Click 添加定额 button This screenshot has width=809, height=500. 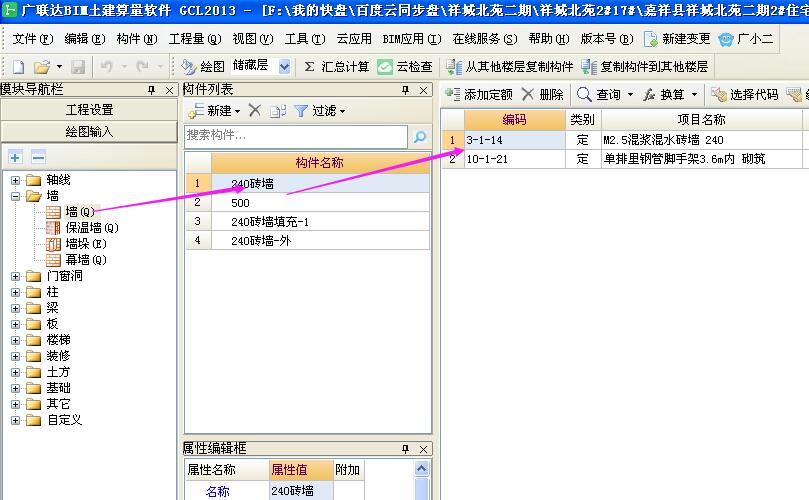(x=478, y=94)
